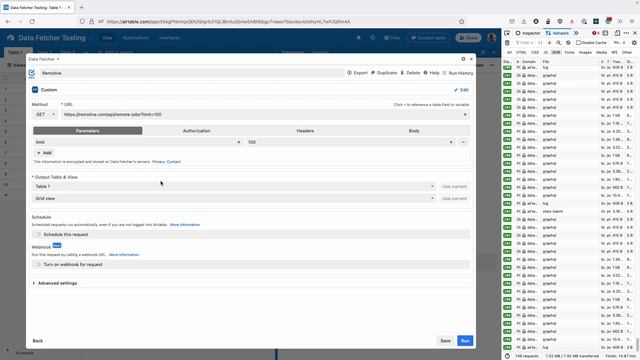Click the blue Run button
This screenshot has height=360, width=640.
pyautogui.click(x=465, y=341)
